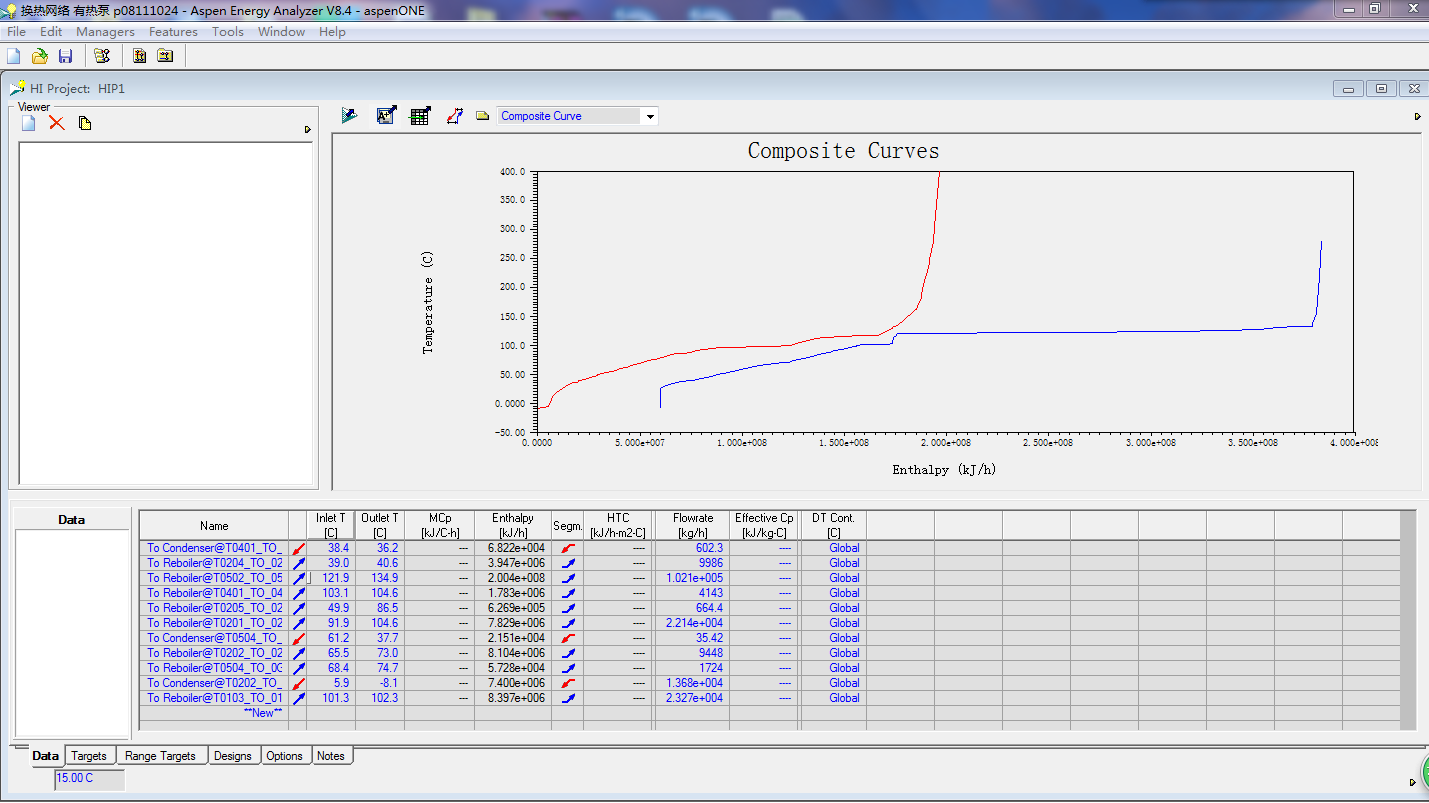This screenshot has height=803, width=1429.
Task: Click segment icon in To Condenser@T0202 row
Action: click(x=568, y=683)
